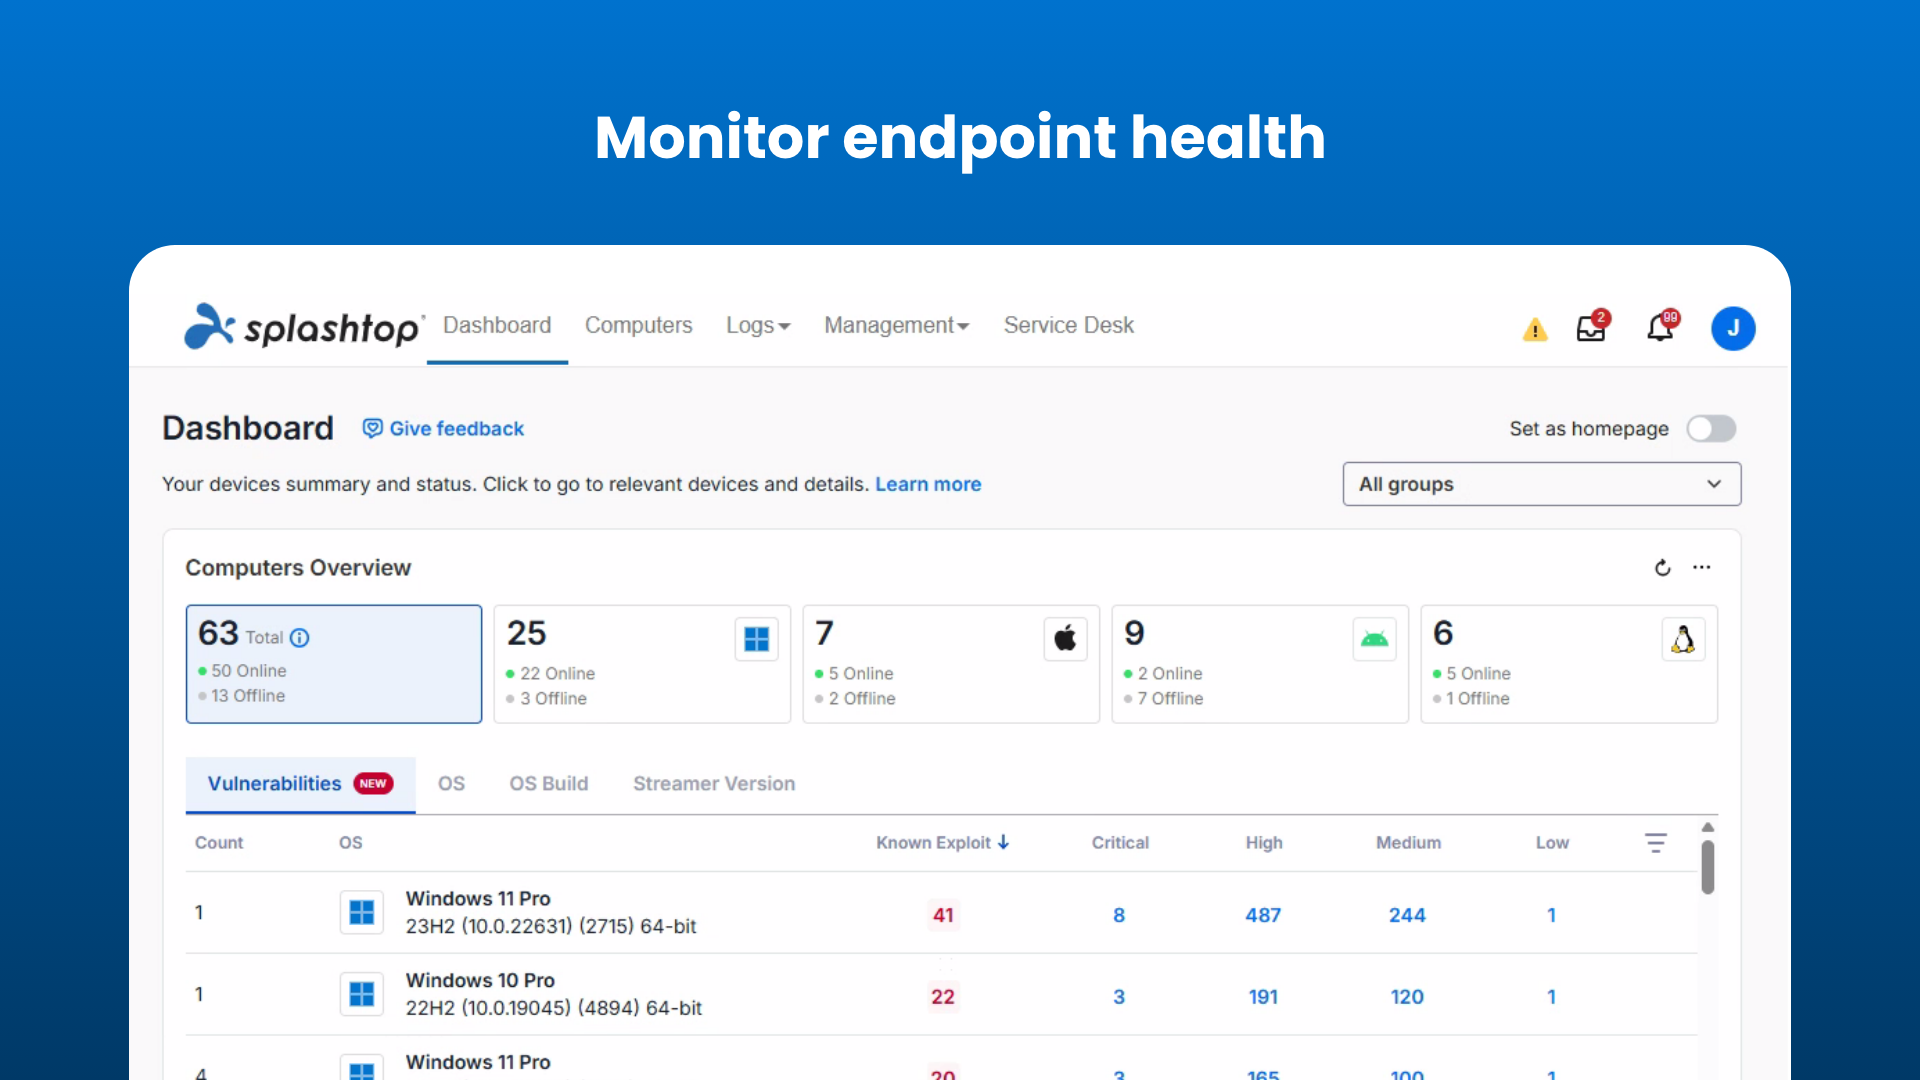
Task: Sort by the Known Exploit column arrow
Action: (x=1005, y=842)
